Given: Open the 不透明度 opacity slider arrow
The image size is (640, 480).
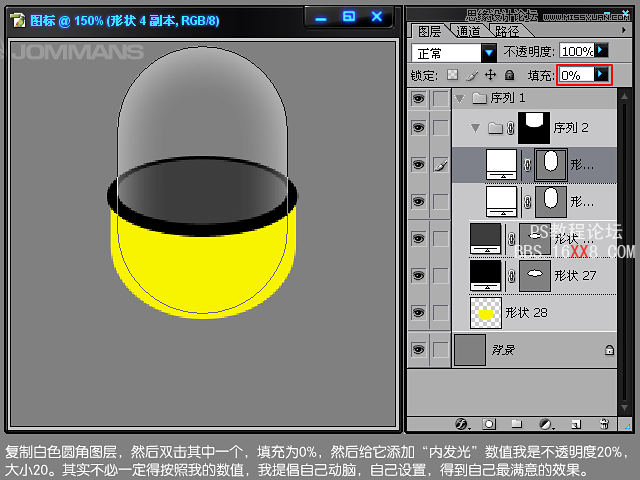Looking at the screenshot, I should click(x=602, y=51).
